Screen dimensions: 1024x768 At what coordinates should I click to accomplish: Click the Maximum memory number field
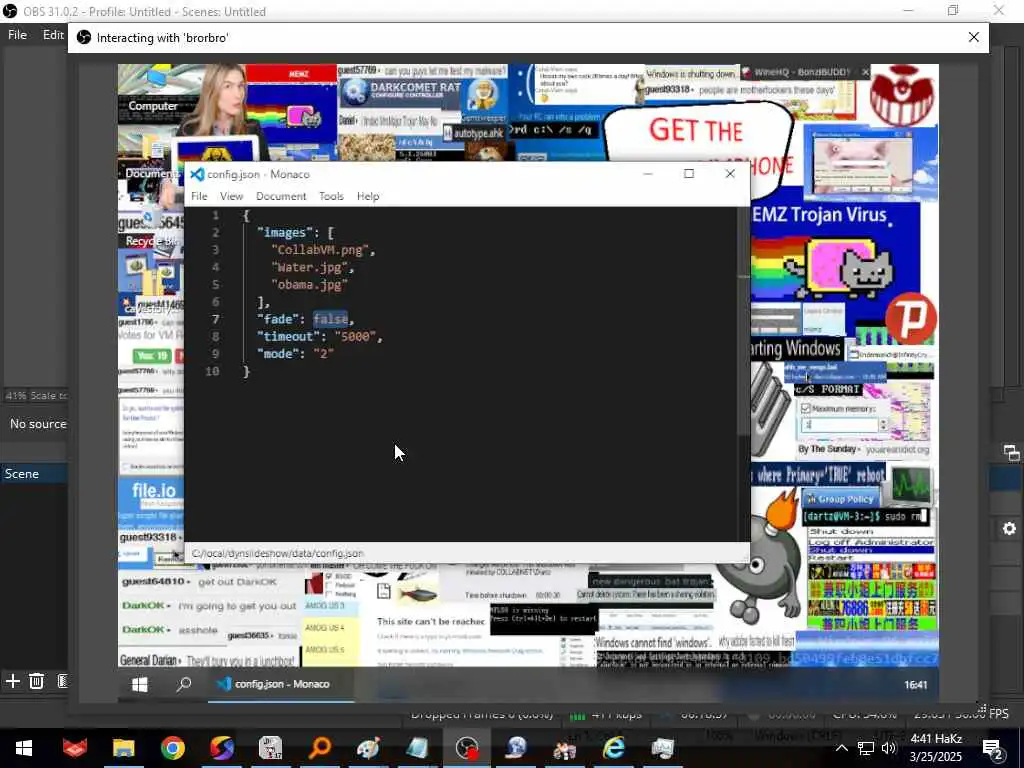pyautogui.click(x=839, y=424)
